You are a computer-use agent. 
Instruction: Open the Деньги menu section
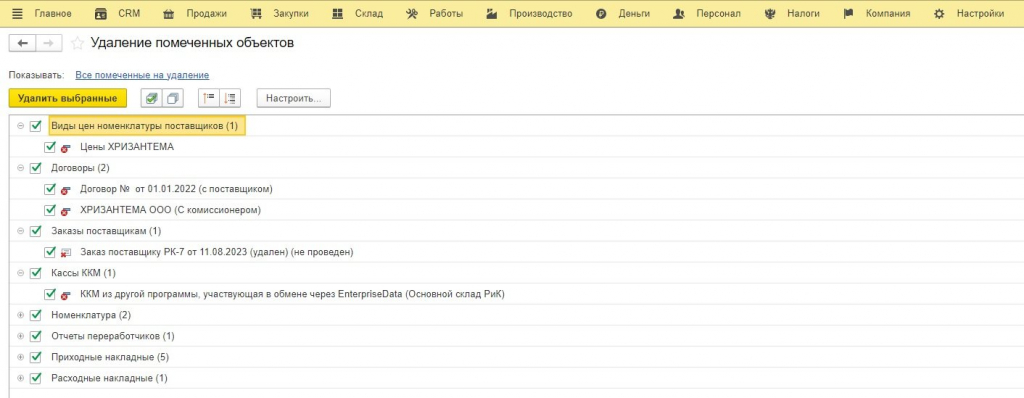634,14
